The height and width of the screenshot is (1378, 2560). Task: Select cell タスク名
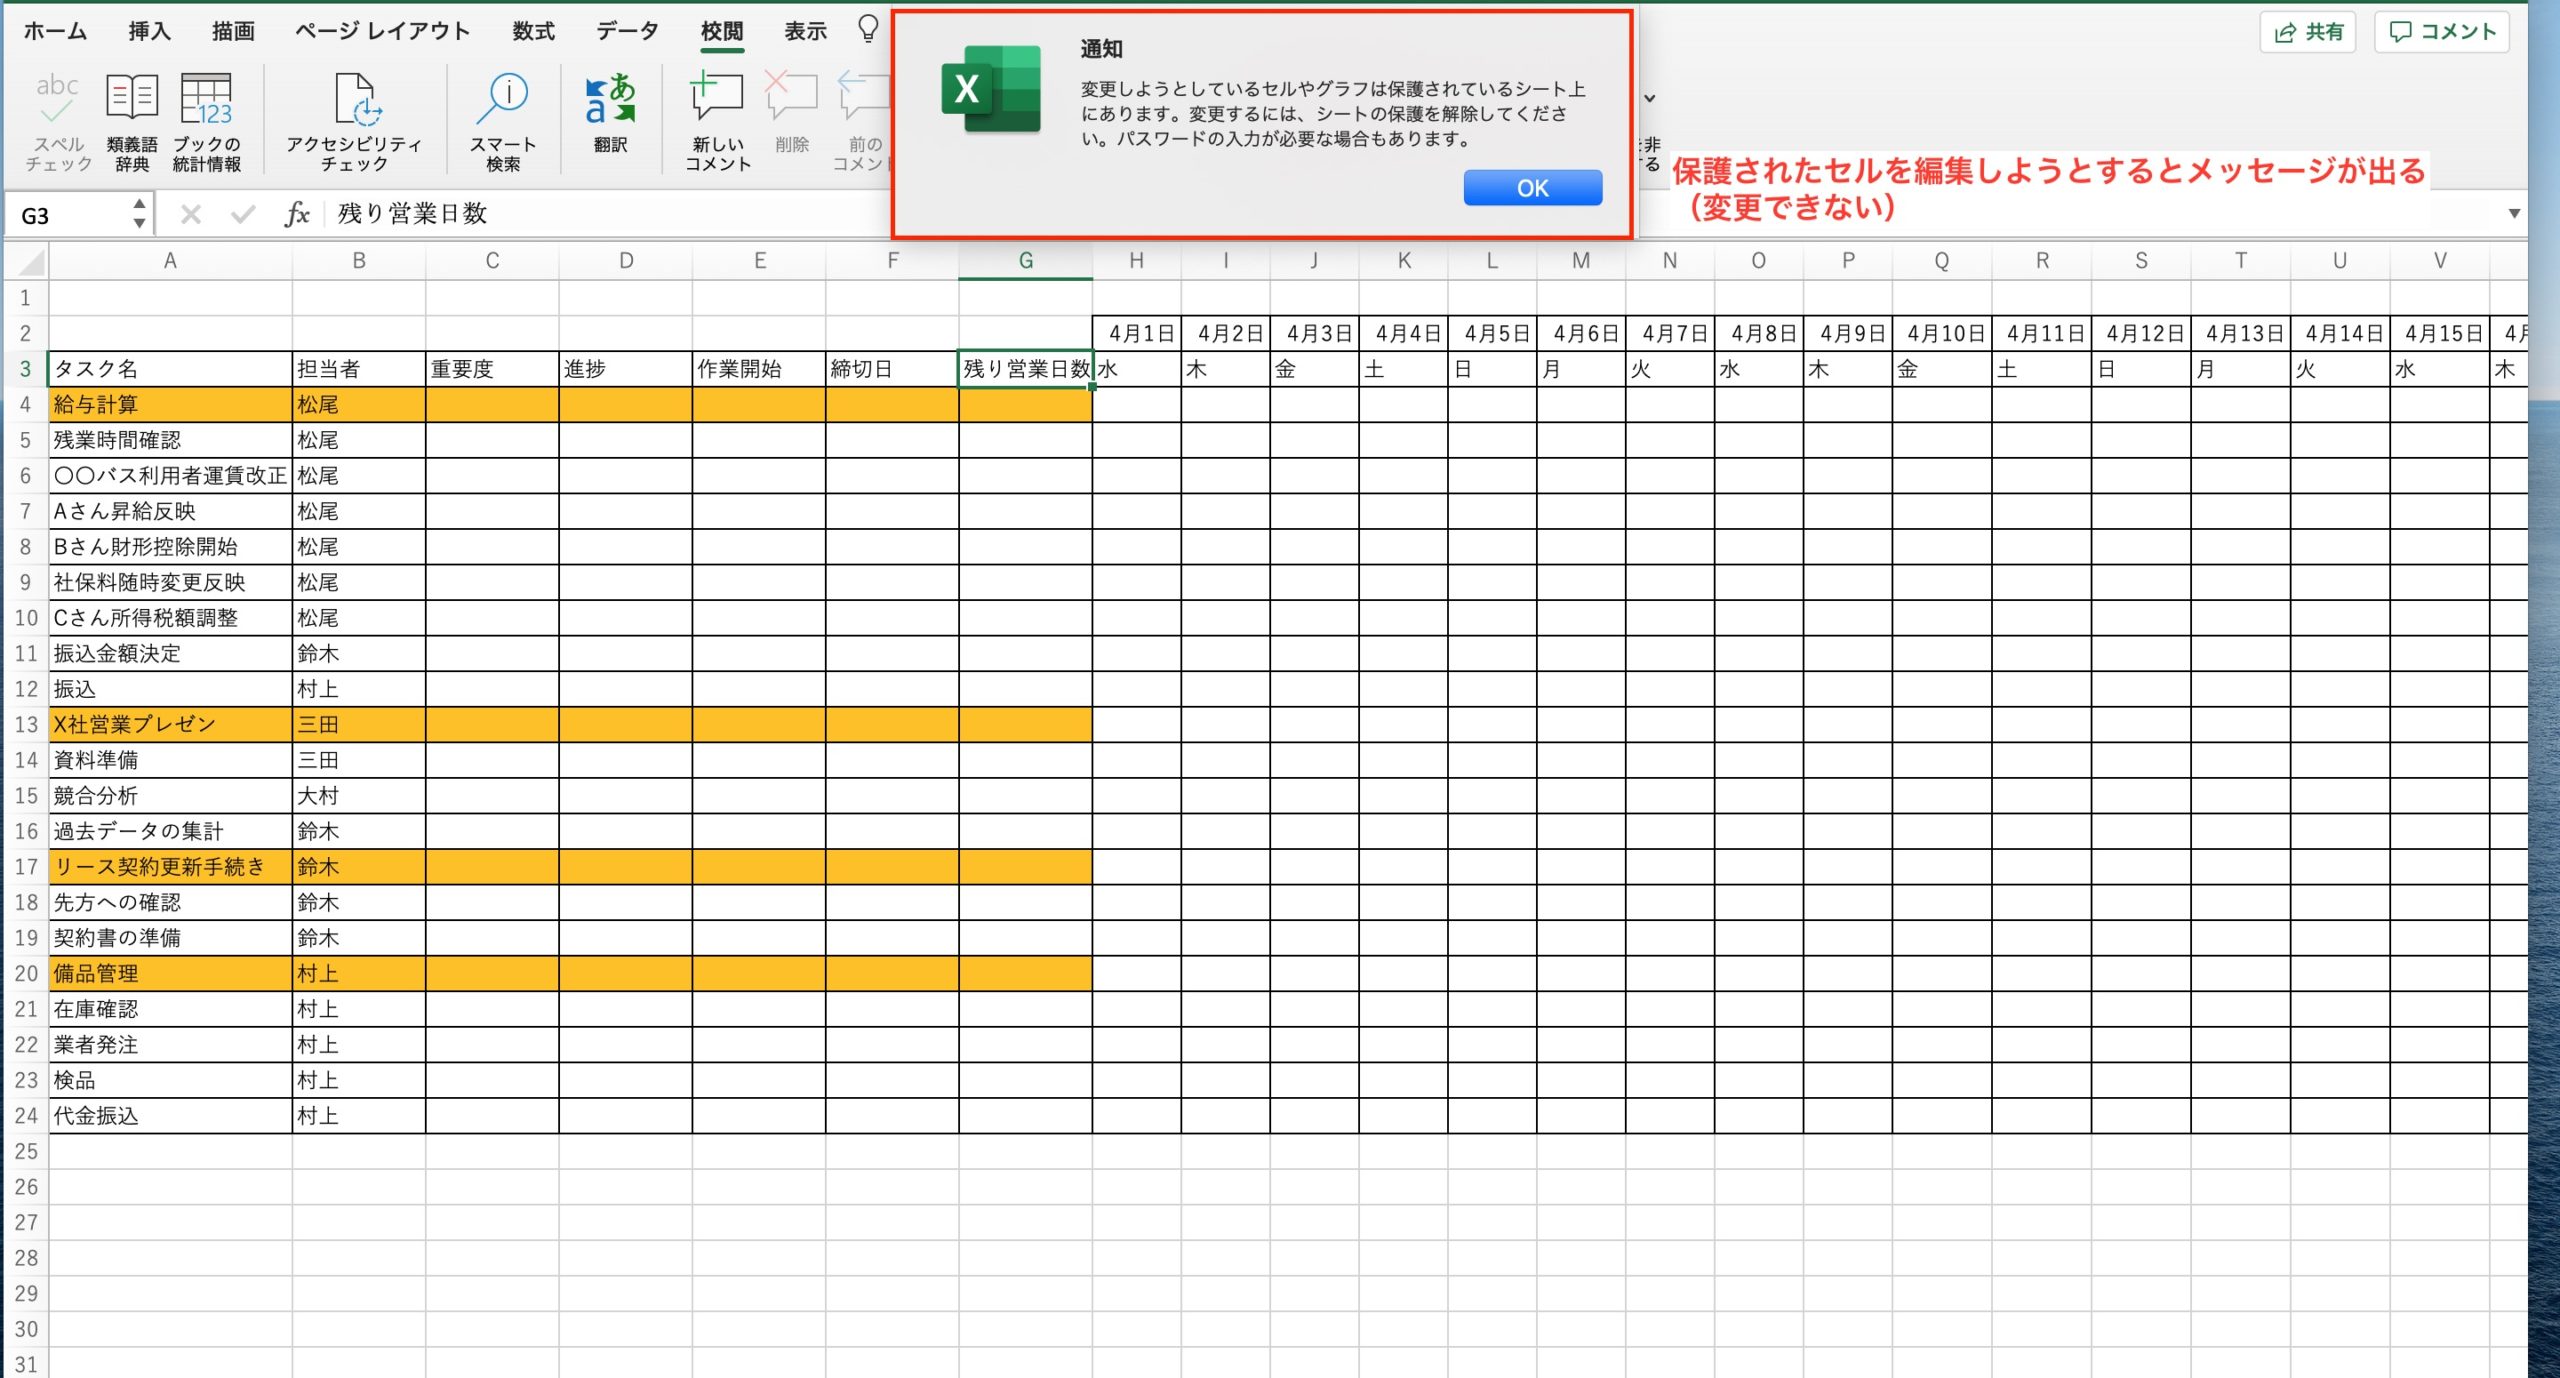pos(170,369)
